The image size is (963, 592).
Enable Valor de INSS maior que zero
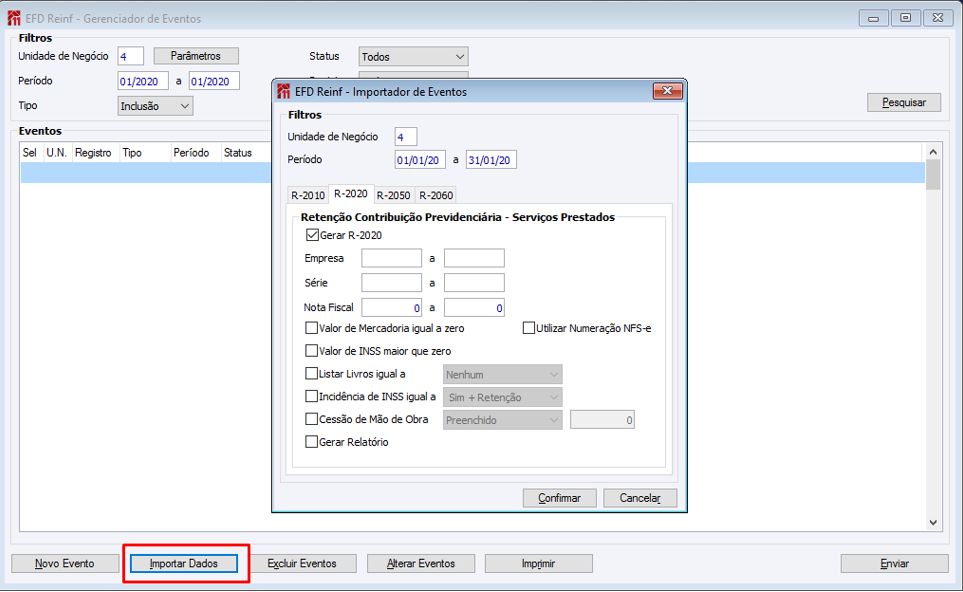pyautogui.click(x=311, y=351)
